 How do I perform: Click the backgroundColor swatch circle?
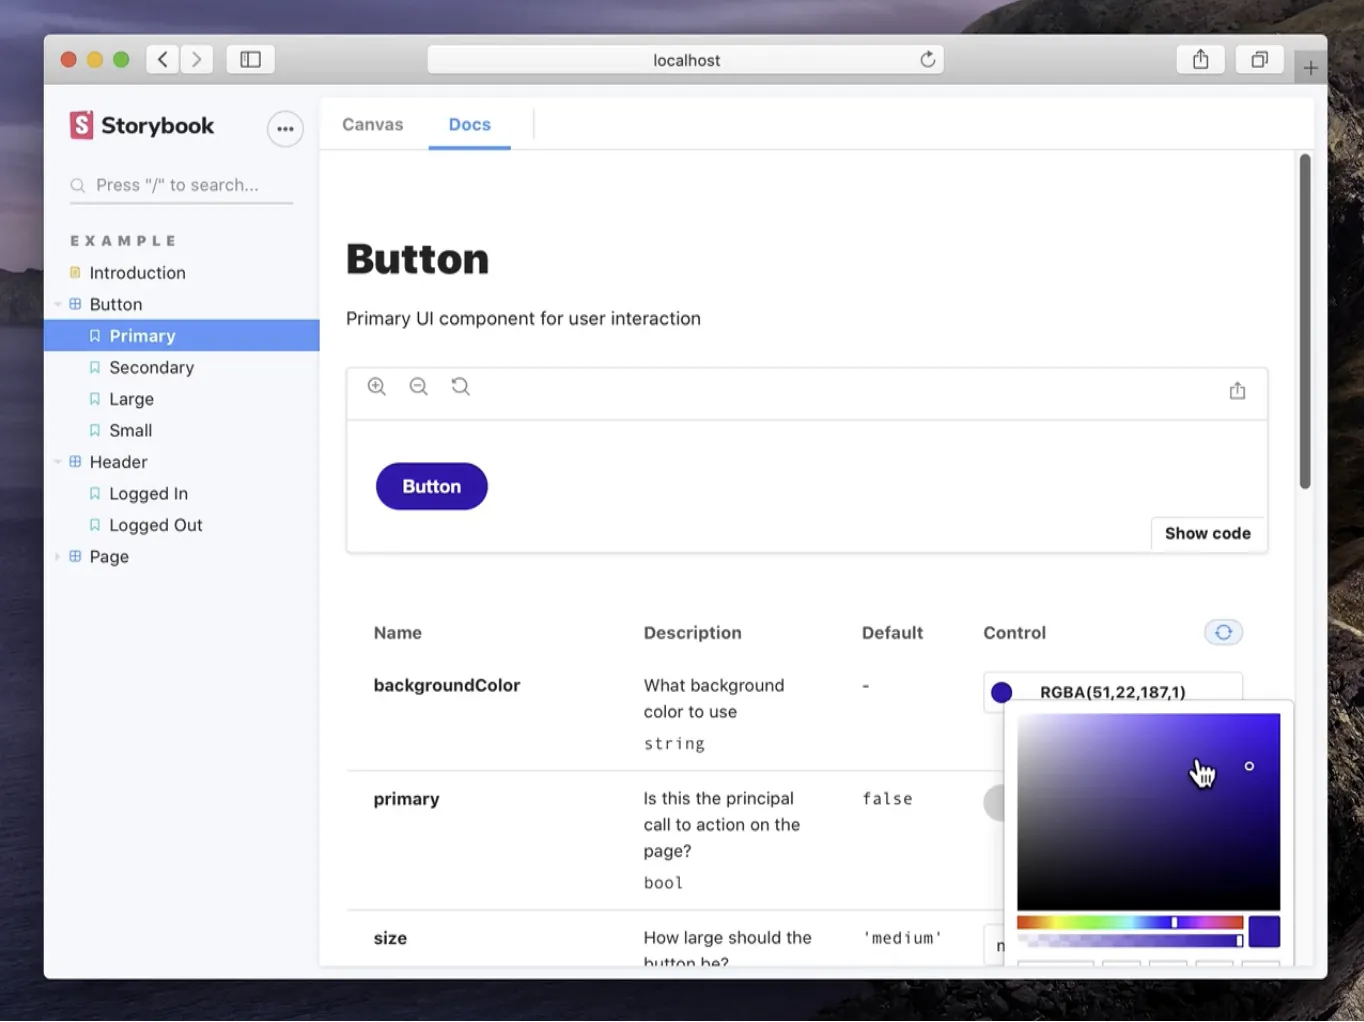click(1001, 693)
